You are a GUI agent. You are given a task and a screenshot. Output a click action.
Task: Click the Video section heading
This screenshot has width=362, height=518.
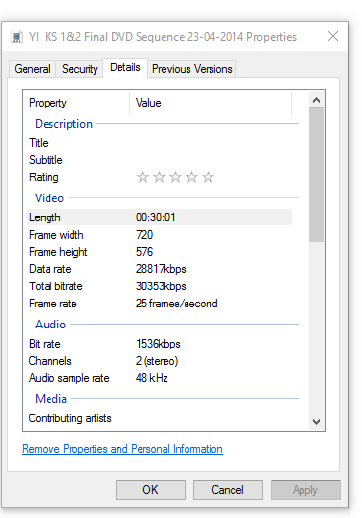[x=49, y=198]
